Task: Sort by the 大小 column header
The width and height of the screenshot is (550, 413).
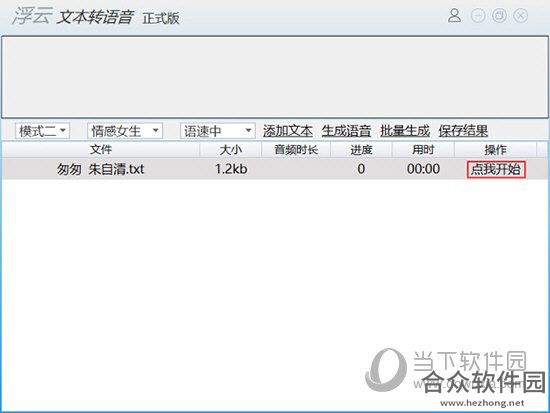Action: pos(230,150)
